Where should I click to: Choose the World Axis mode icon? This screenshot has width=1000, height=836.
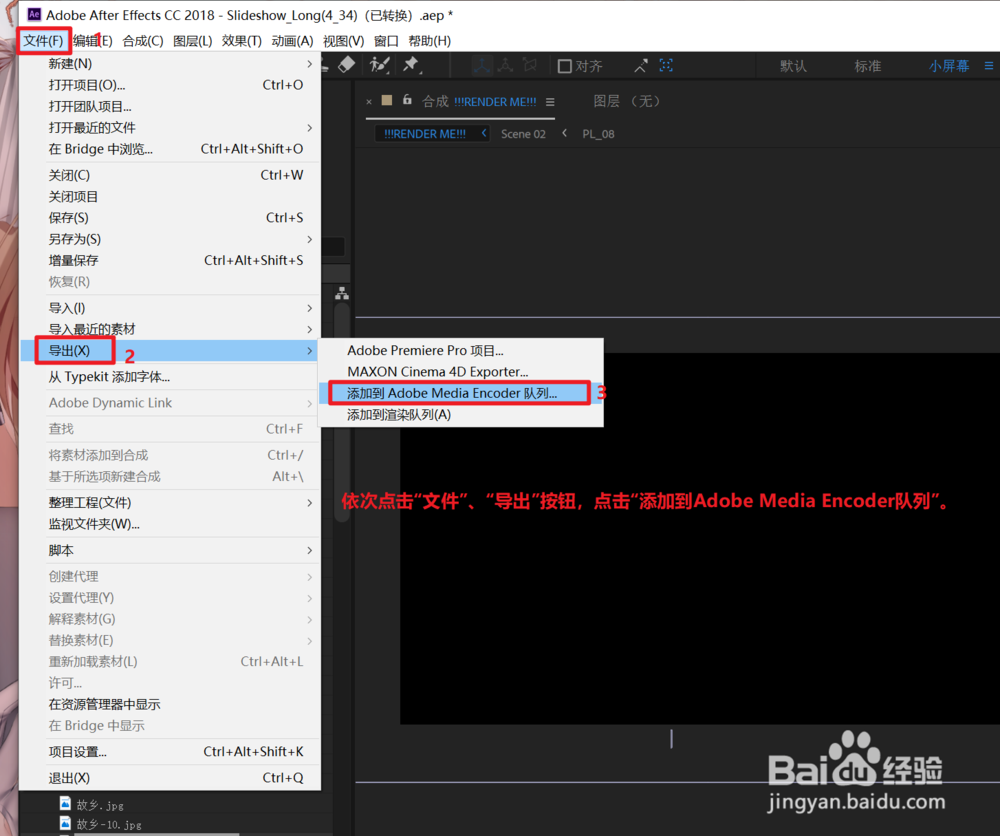(x=505, y=65)
